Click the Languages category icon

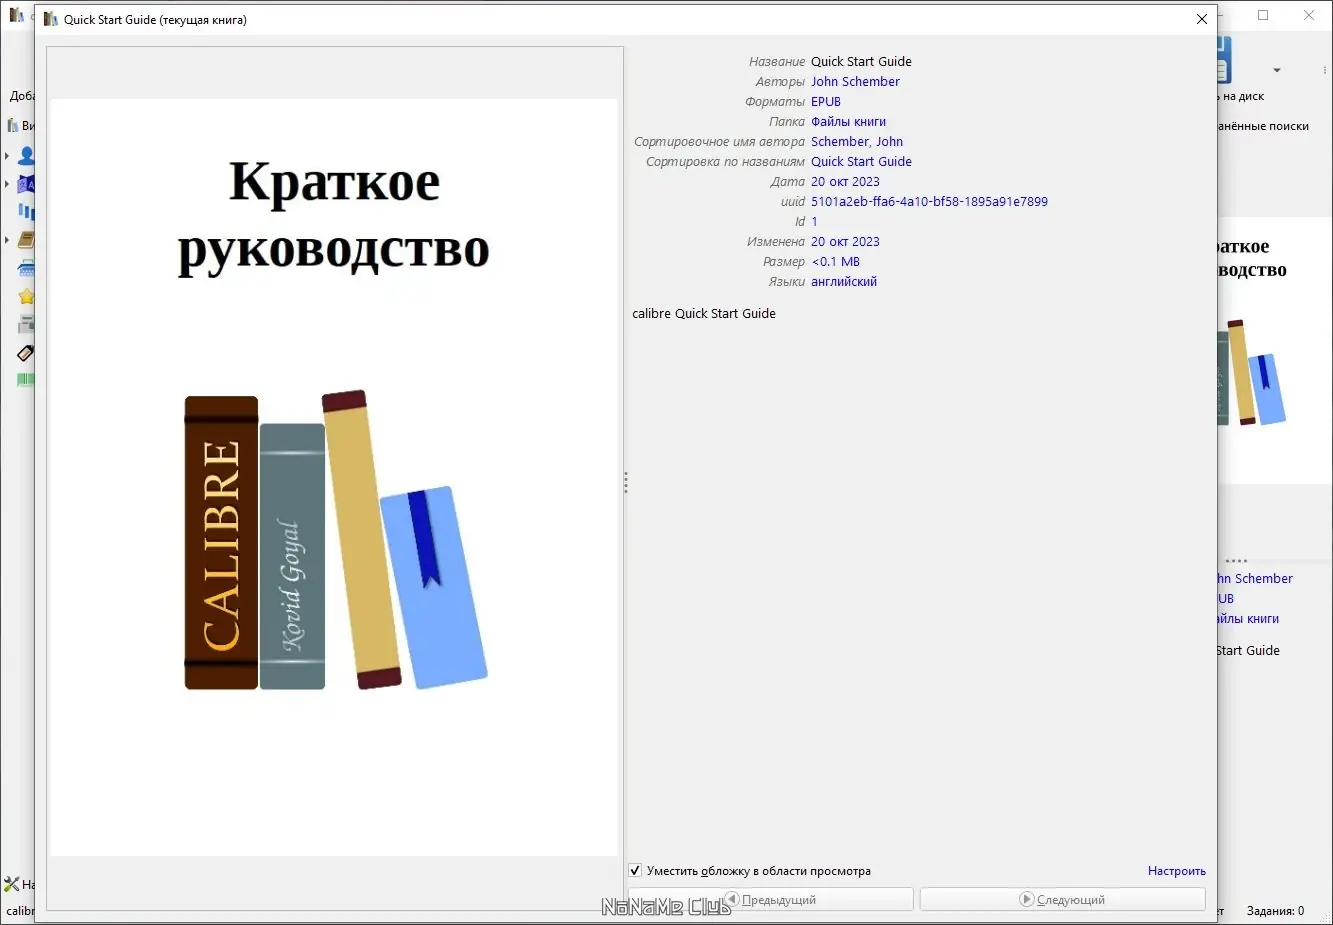26,183
